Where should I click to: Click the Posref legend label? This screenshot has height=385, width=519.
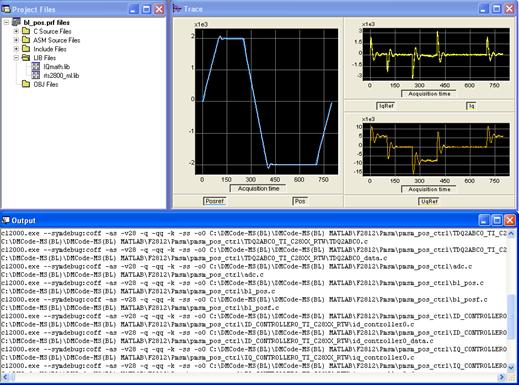click(215, 201)
